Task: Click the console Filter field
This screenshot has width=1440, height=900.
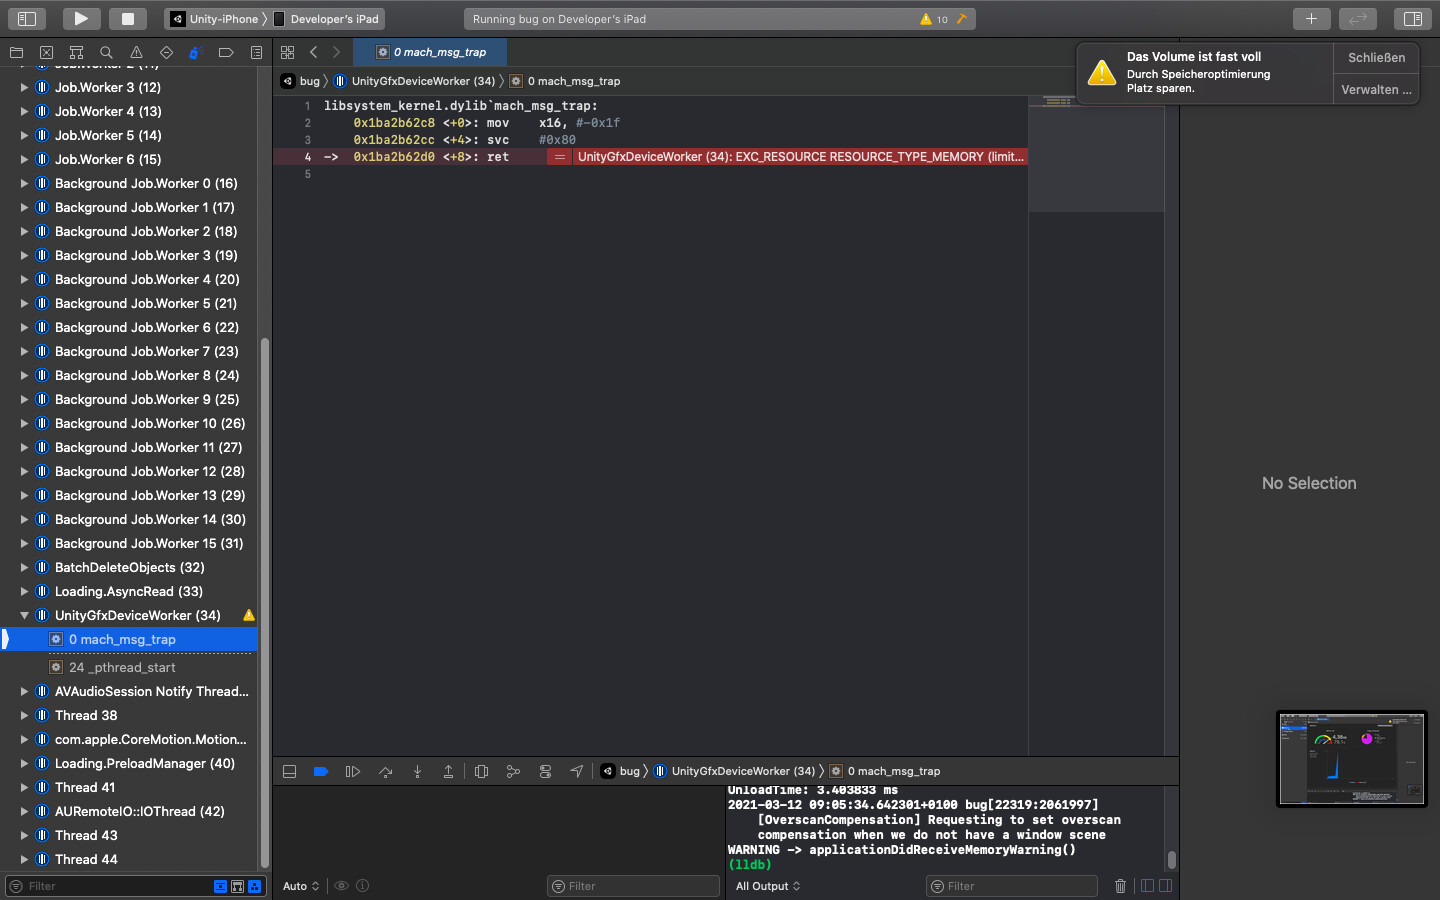Action: pyautogui.click(x=1012, y=886)
